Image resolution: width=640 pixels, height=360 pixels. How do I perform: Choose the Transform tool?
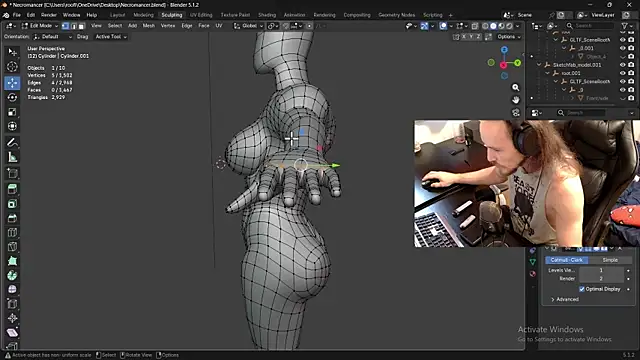[12, 126]
